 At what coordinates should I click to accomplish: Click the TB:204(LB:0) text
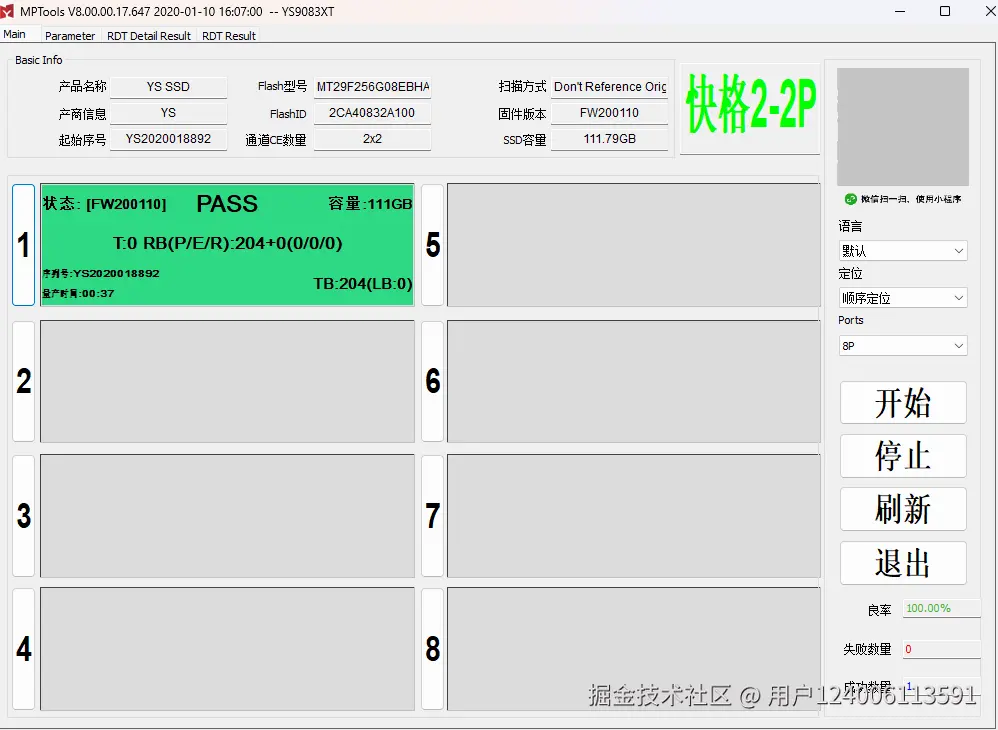[x=363, y=284]
